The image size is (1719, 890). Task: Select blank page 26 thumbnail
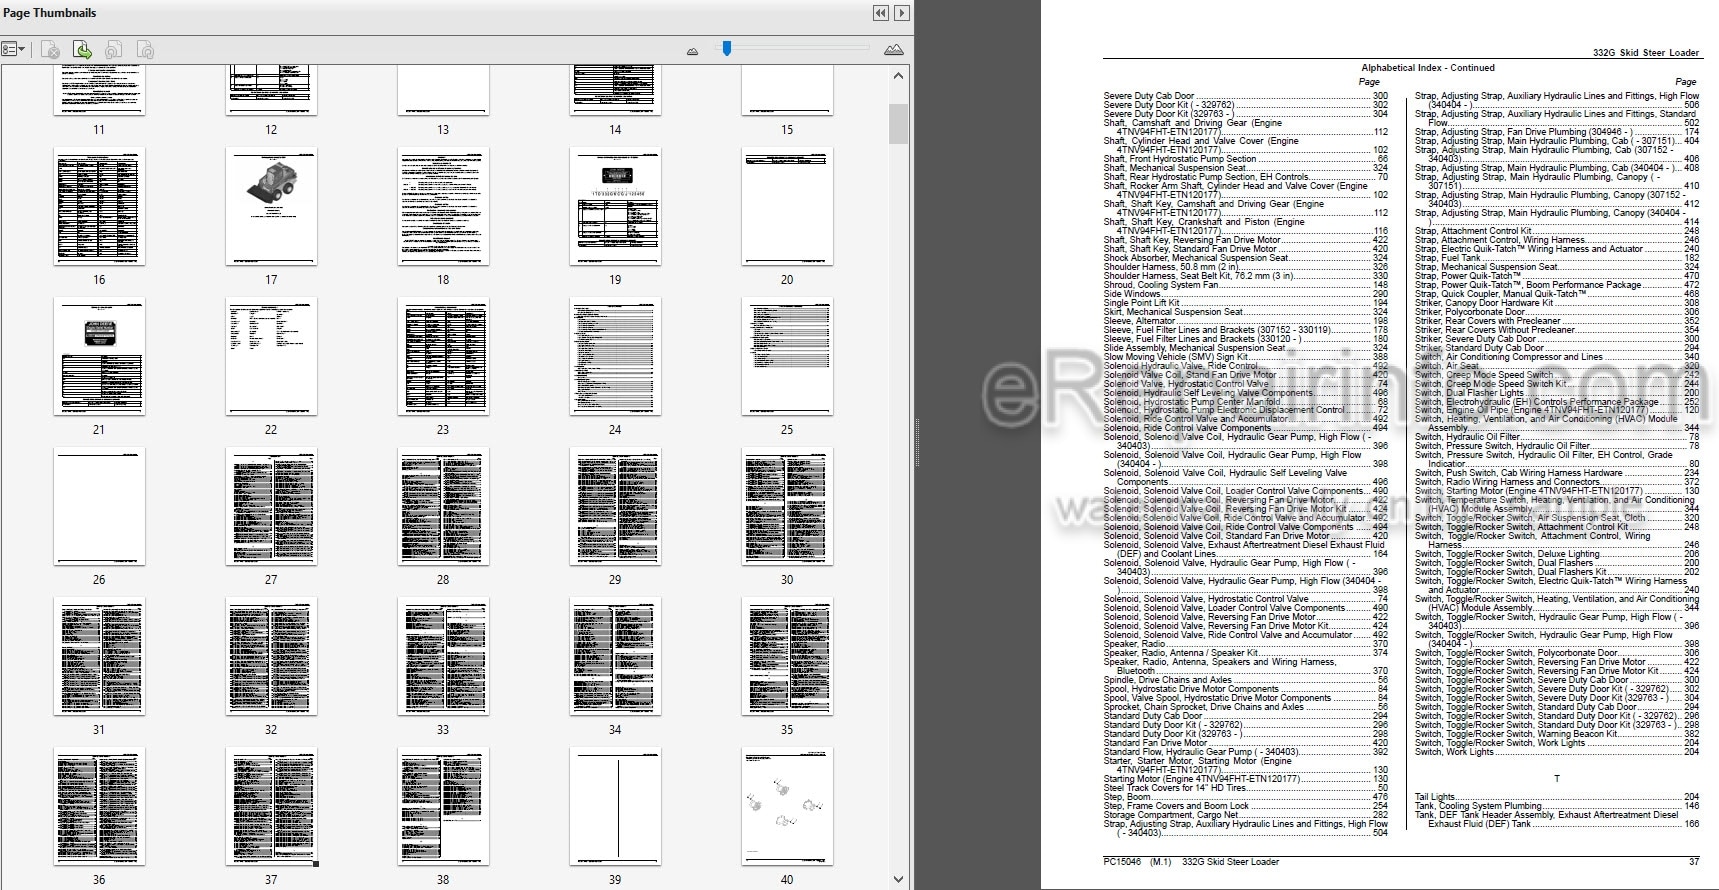point(99,507)
